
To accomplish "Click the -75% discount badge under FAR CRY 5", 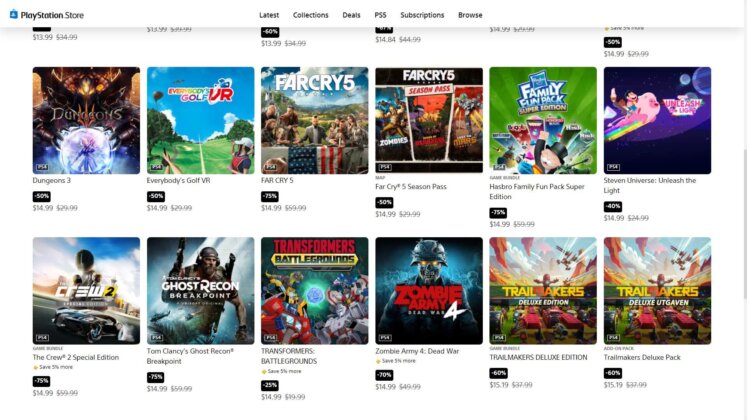I will tap(270, 196).
